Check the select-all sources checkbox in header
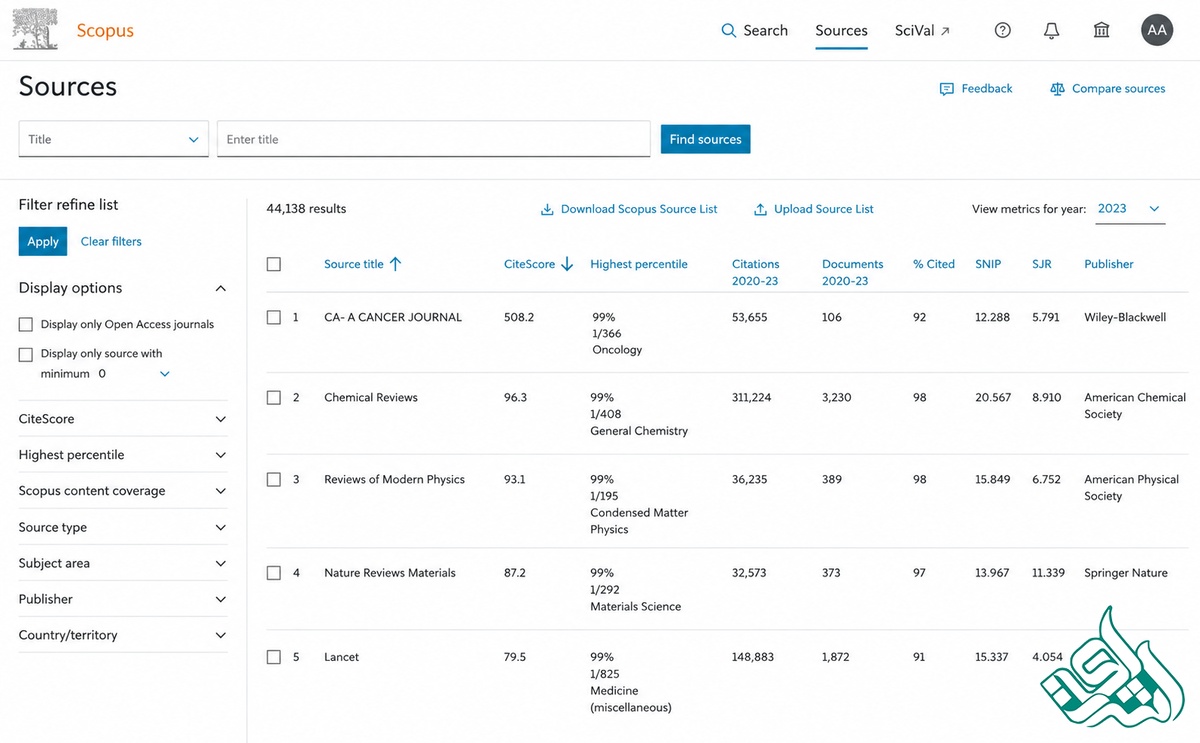 coord(274,264)
